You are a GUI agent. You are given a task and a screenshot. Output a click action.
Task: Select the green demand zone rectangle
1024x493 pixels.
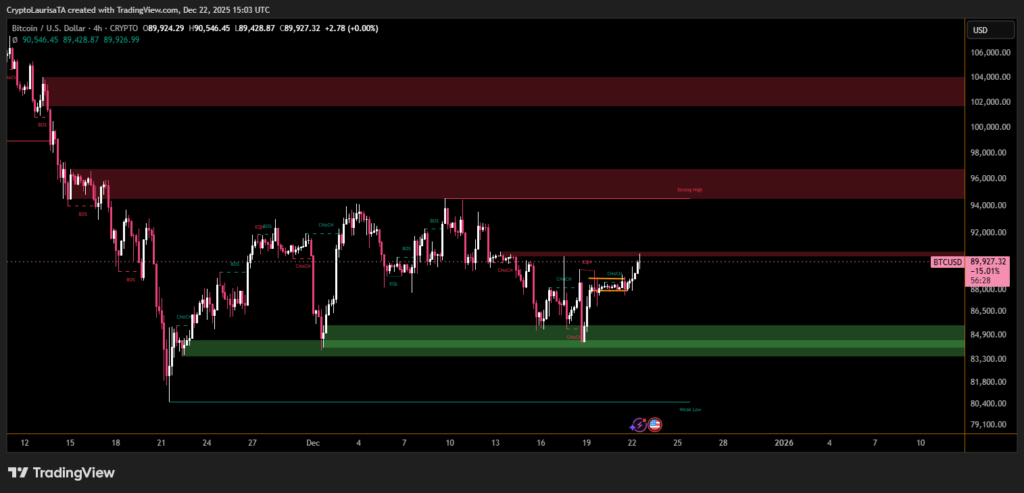(x=640, y=340)
